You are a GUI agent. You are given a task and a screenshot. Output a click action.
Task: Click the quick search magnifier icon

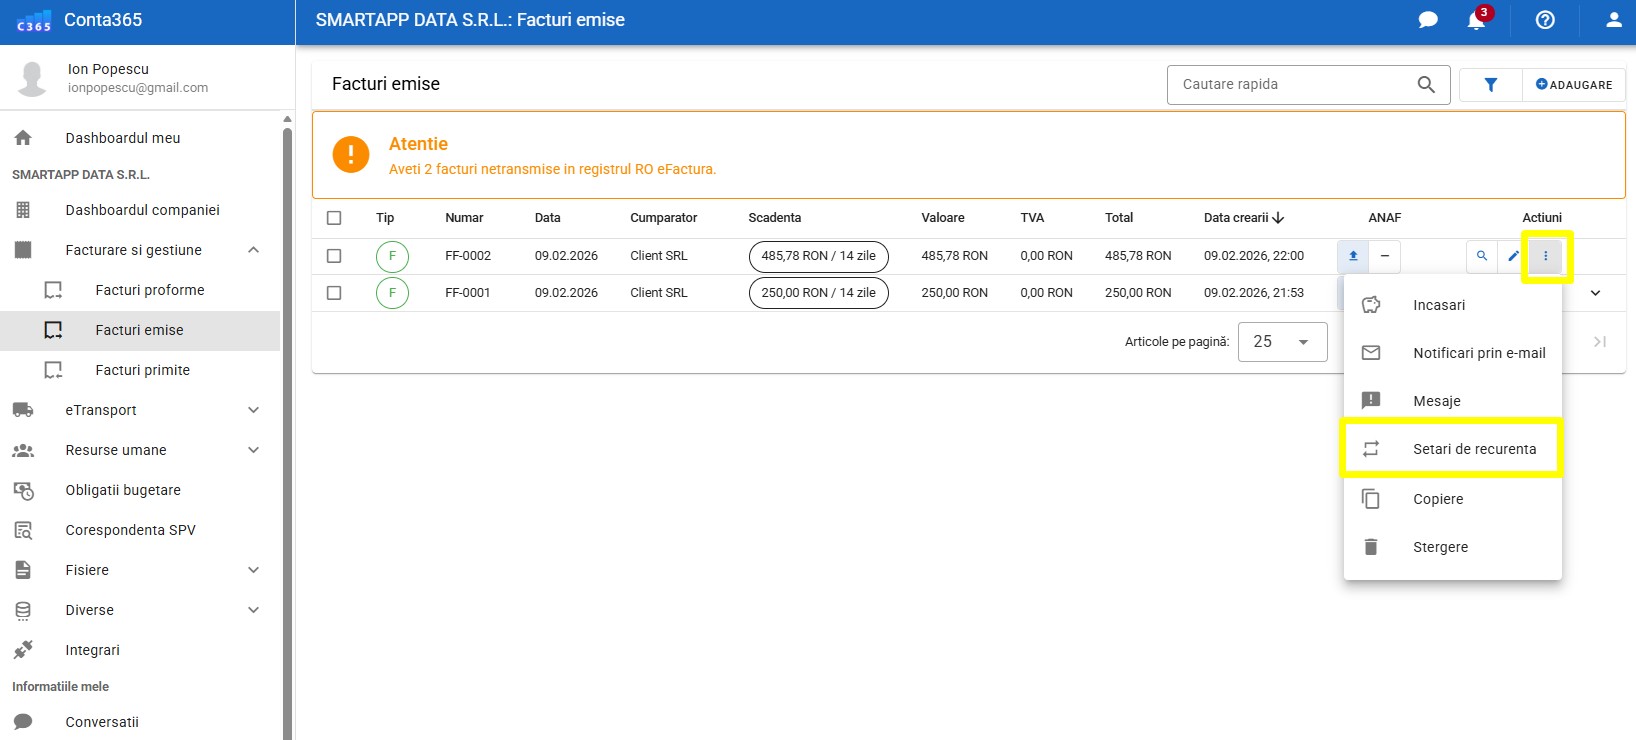(x=1426, y=85)
